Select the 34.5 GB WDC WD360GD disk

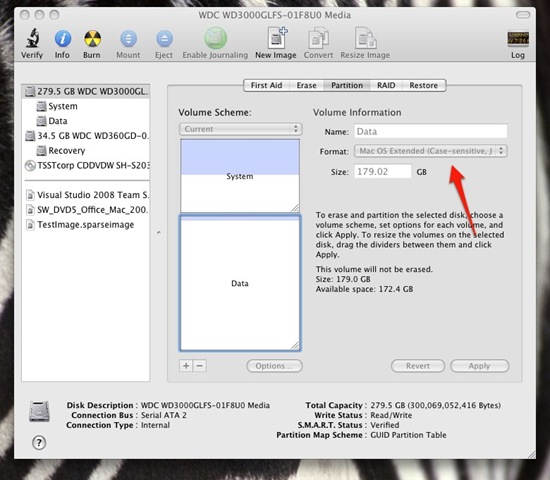coord(86,136)
